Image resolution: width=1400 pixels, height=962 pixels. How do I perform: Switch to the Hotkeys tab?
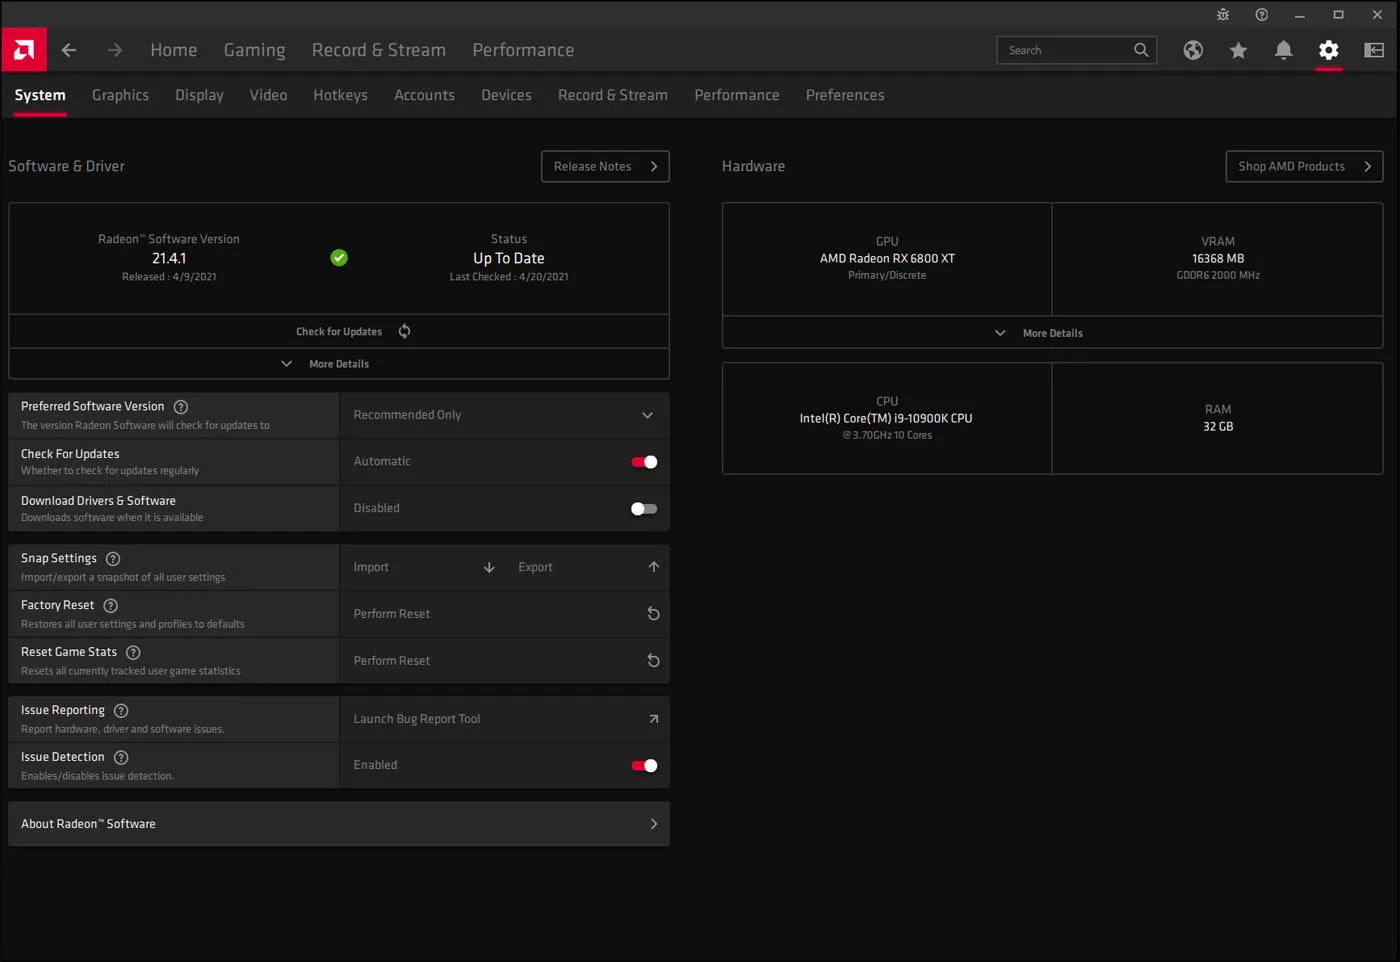[340, 95]
